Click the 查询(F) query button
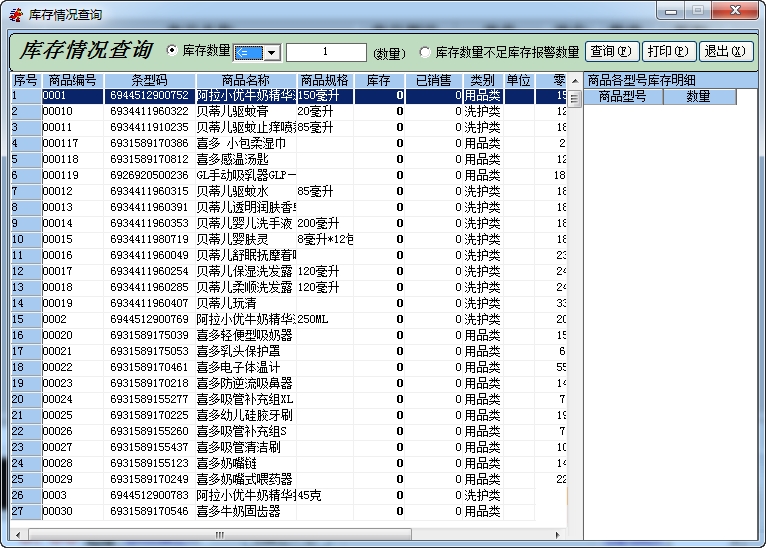Viewport: 766px width, 548px height. point(613,51)
